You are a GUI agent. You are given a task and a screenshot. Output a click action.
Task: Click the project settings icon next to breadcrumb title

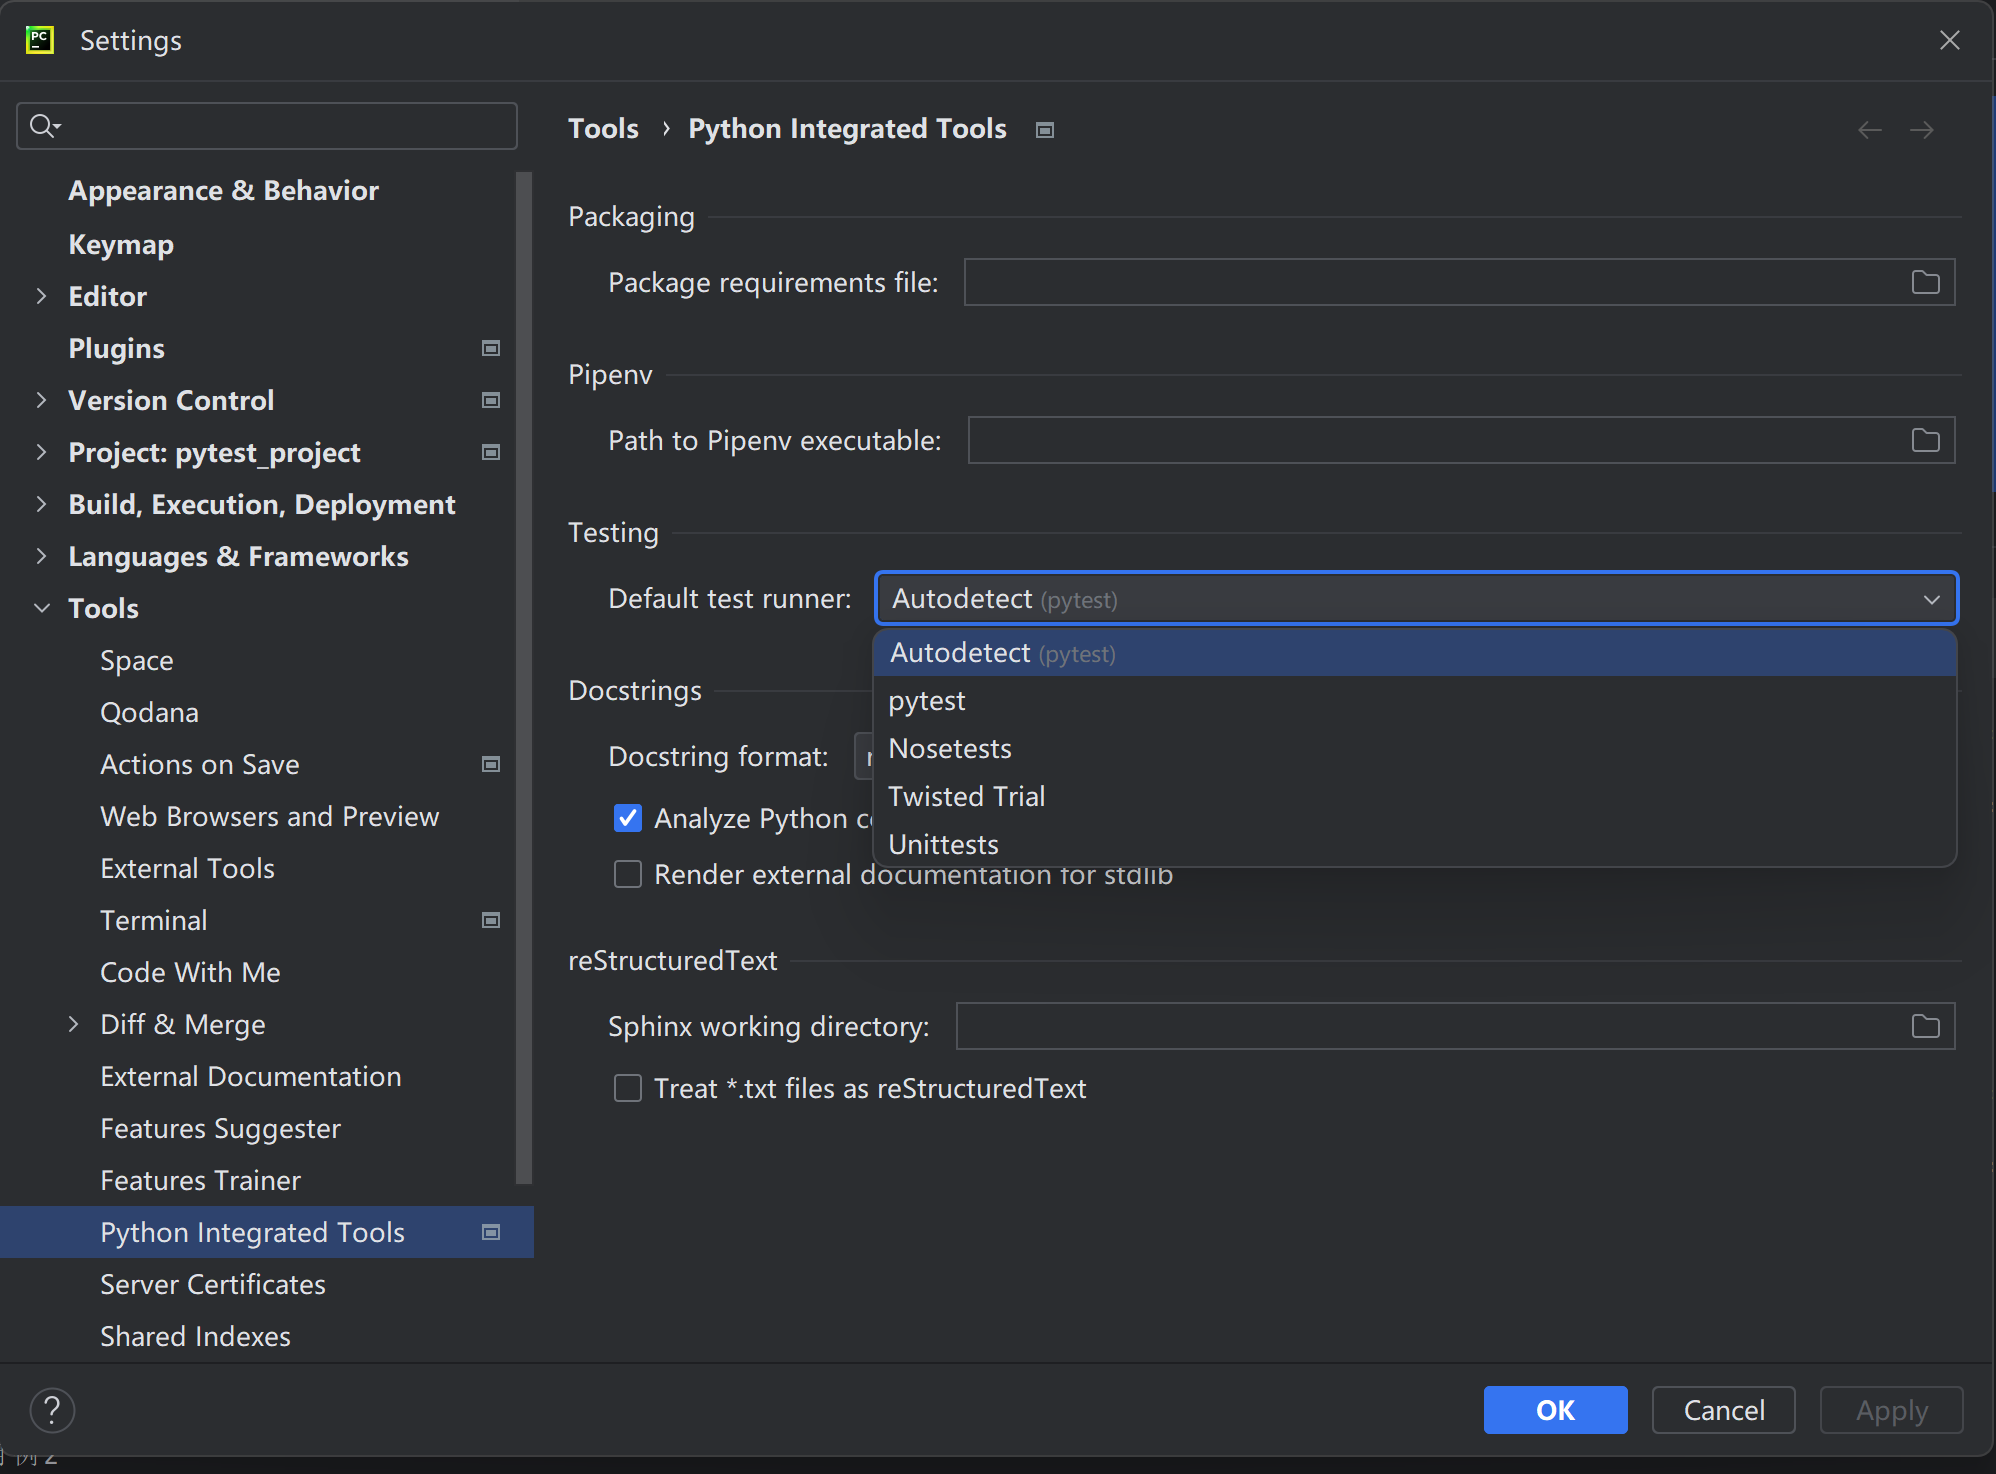pyautogui.click(x=1045, y=130)
